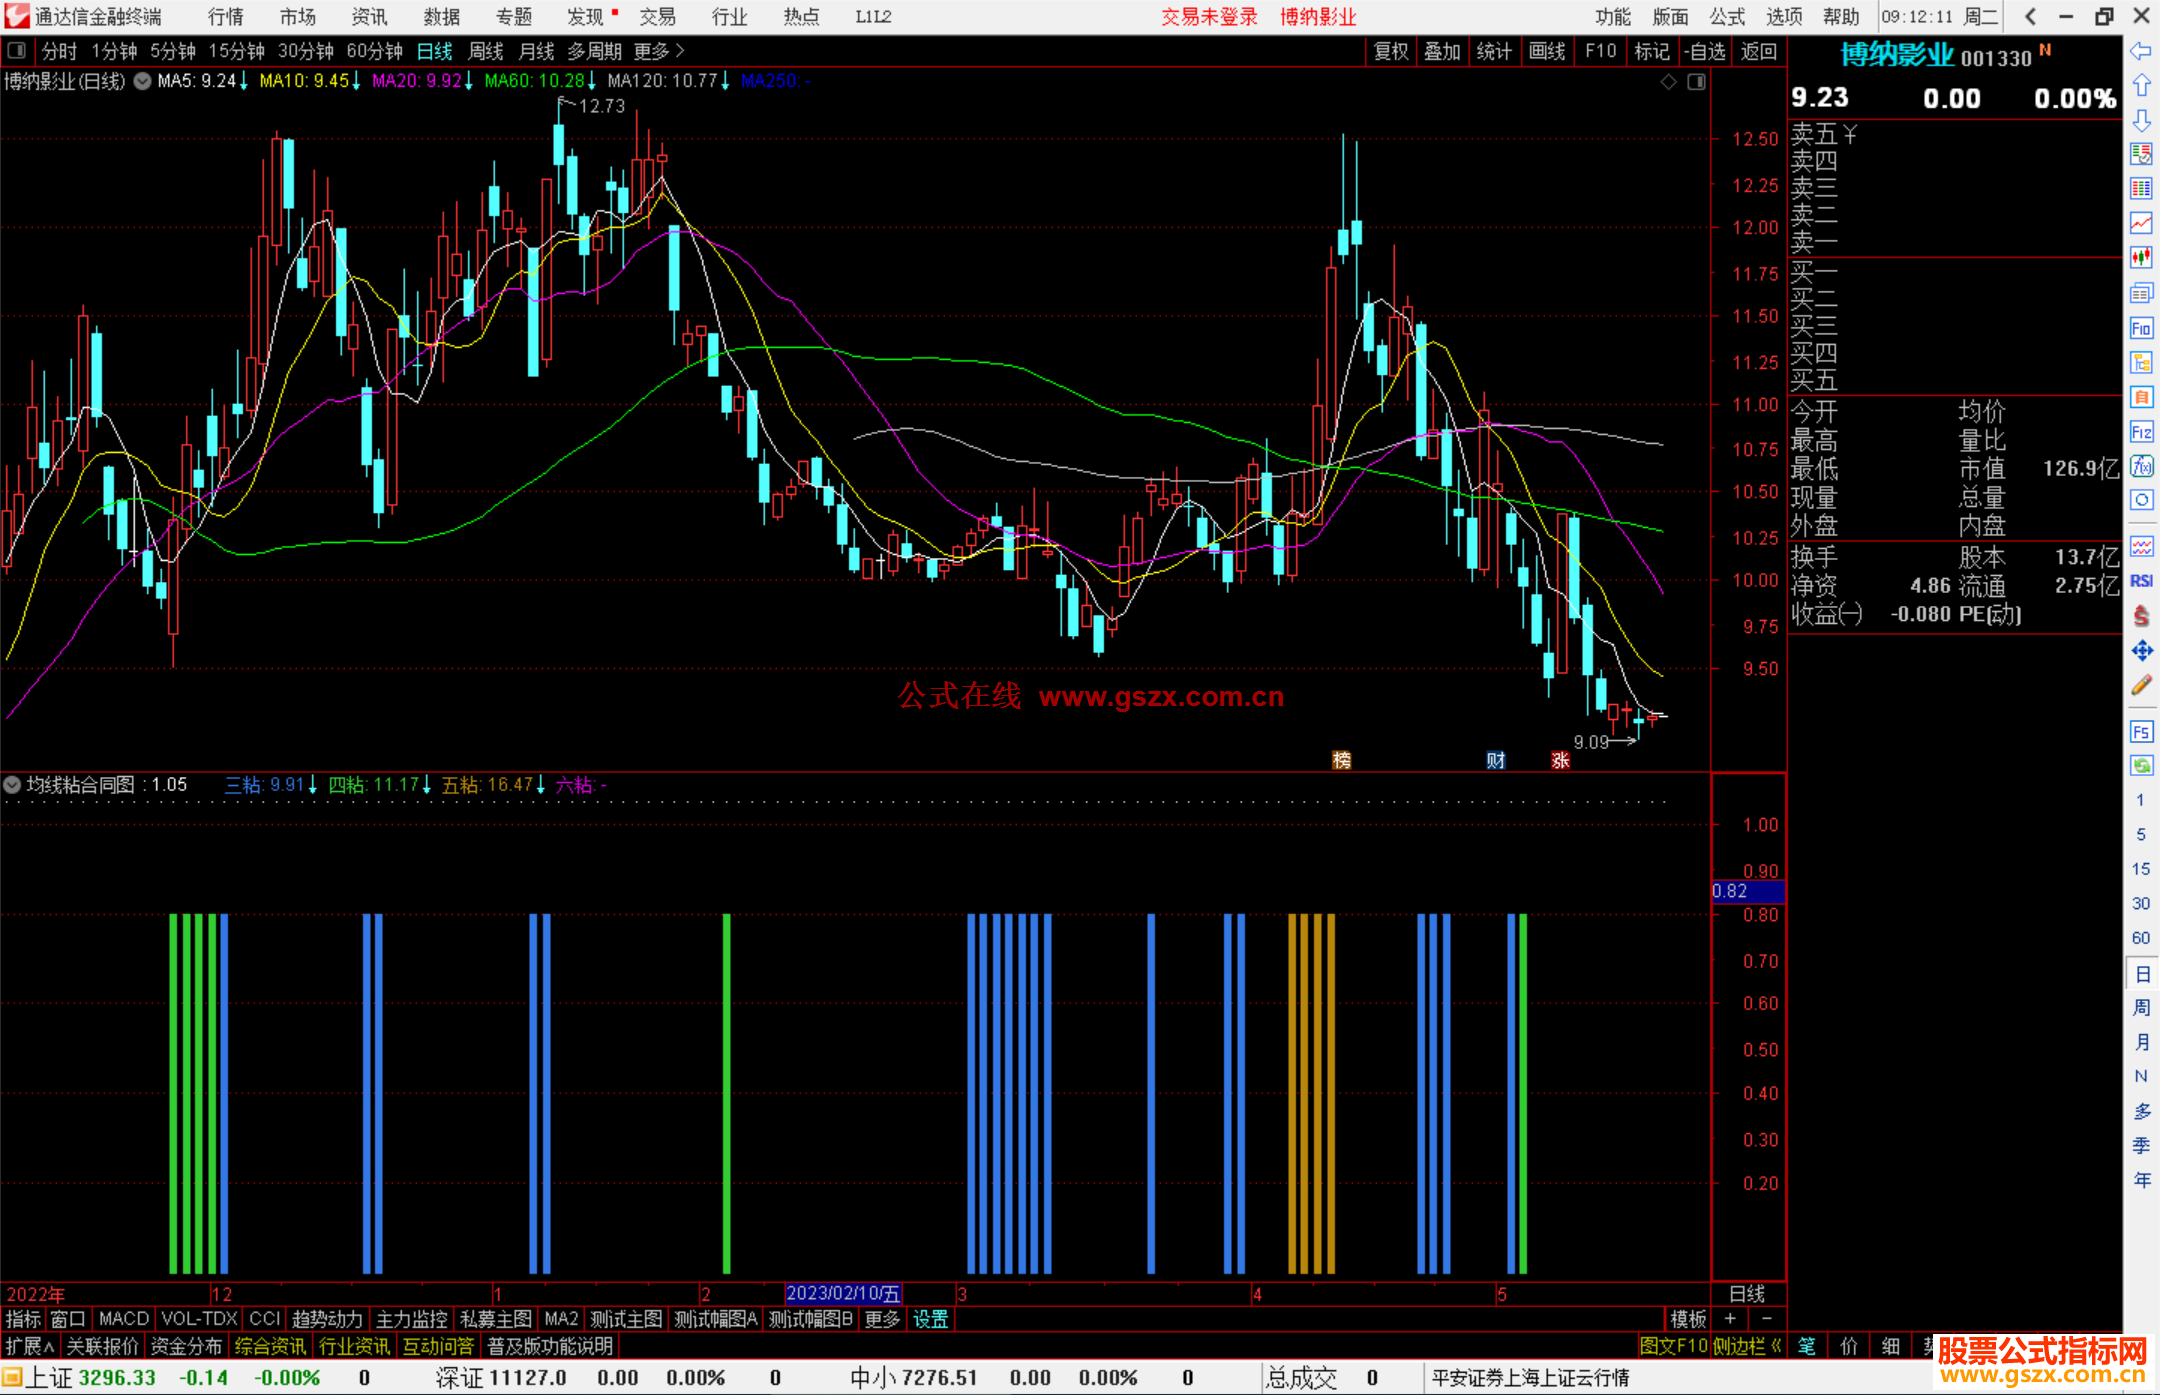
Task: Click the trend line chart sidebar icon
Action: point(2141,223)
